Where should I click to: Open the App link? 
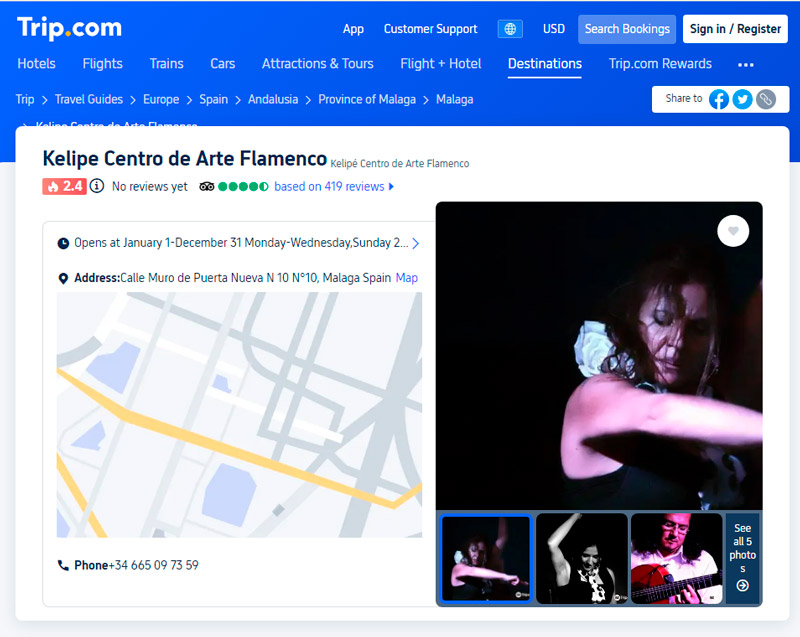coord(353,29)
